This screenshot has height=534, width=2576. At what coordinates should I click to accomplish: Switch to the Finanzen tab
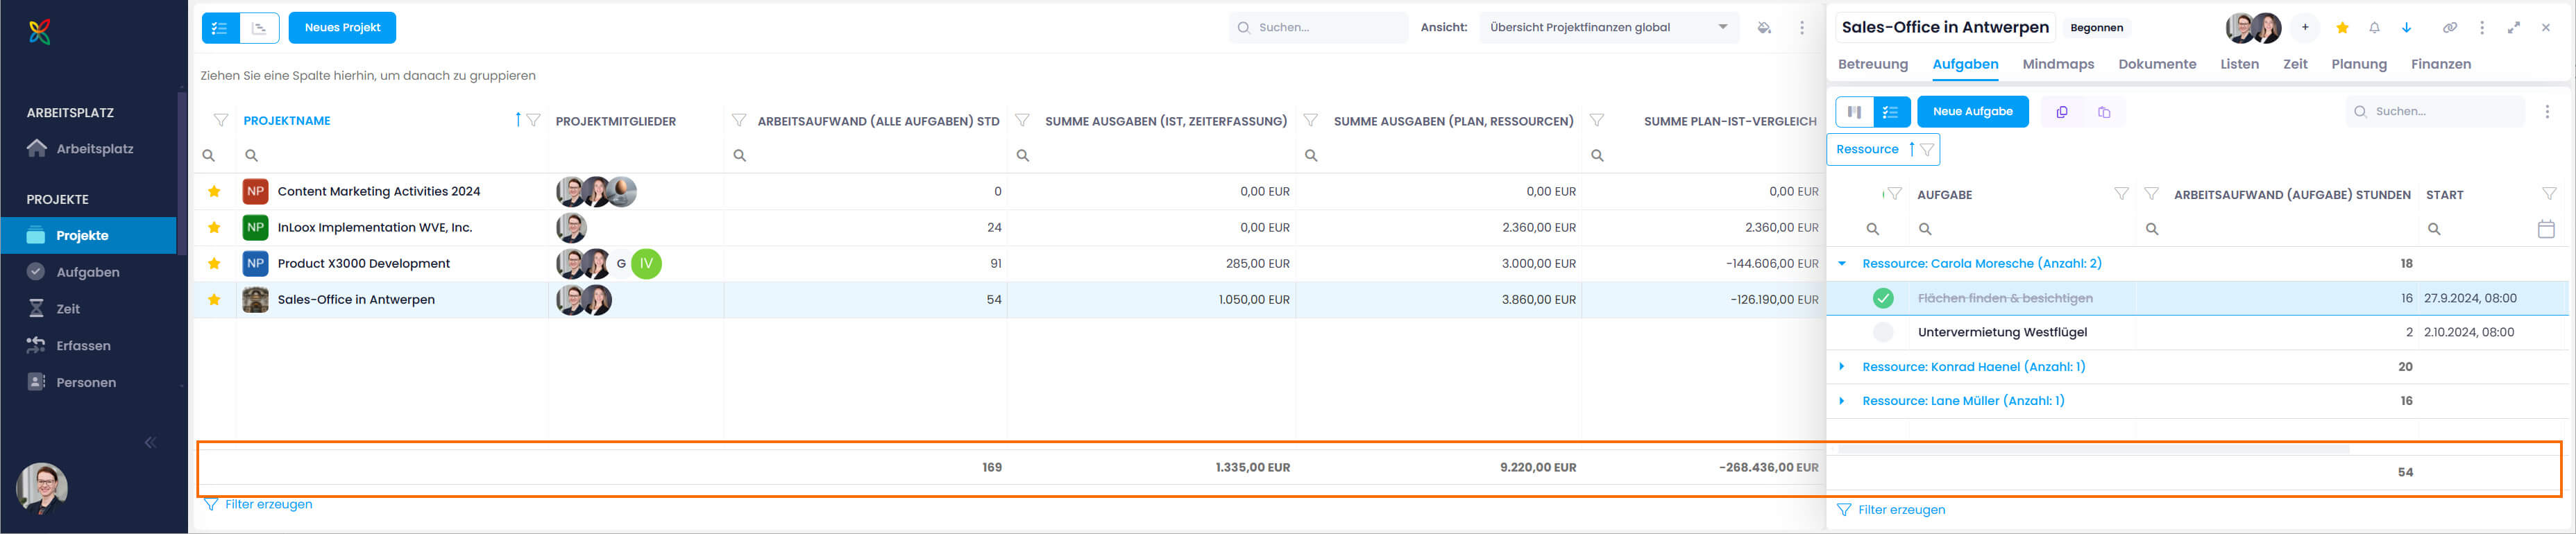[x=2440, y=64]
